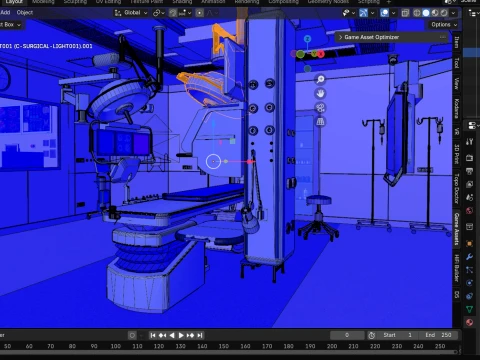Toggle the camera view icon

coord(320,108)
